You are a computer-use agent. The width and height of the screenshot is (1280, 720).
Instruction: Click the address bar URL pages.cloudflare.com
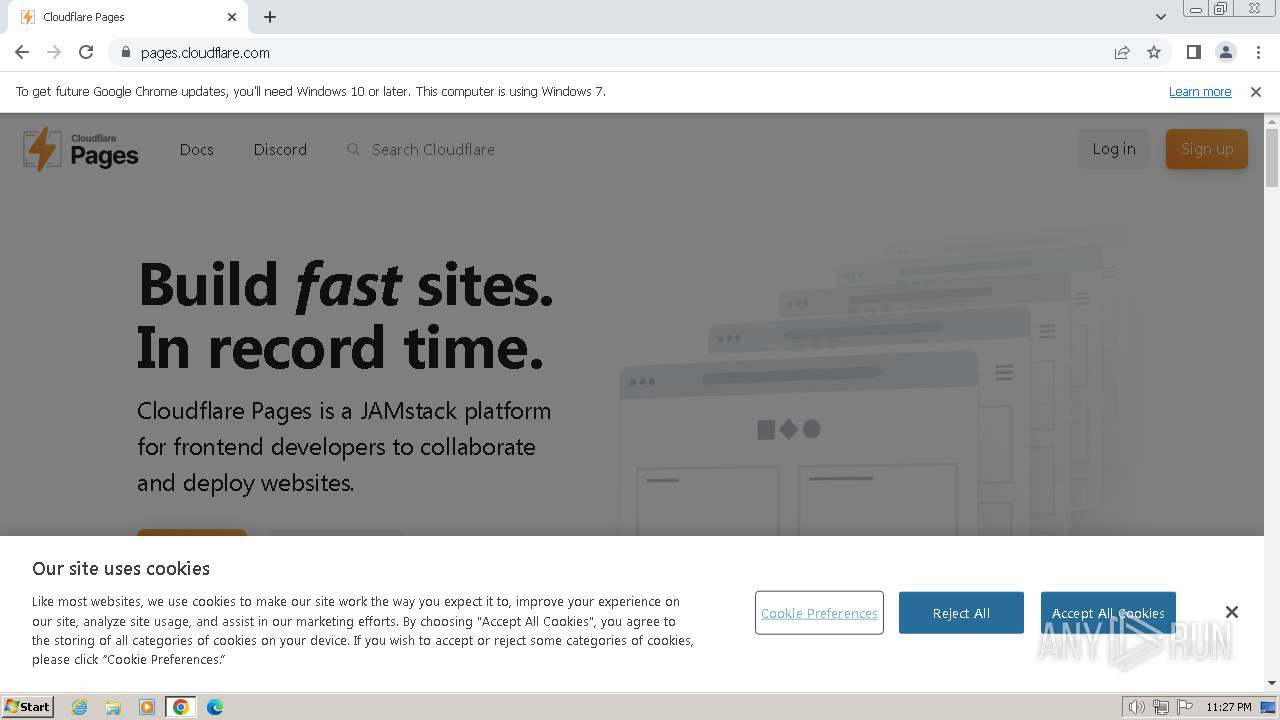coord(205,53)
